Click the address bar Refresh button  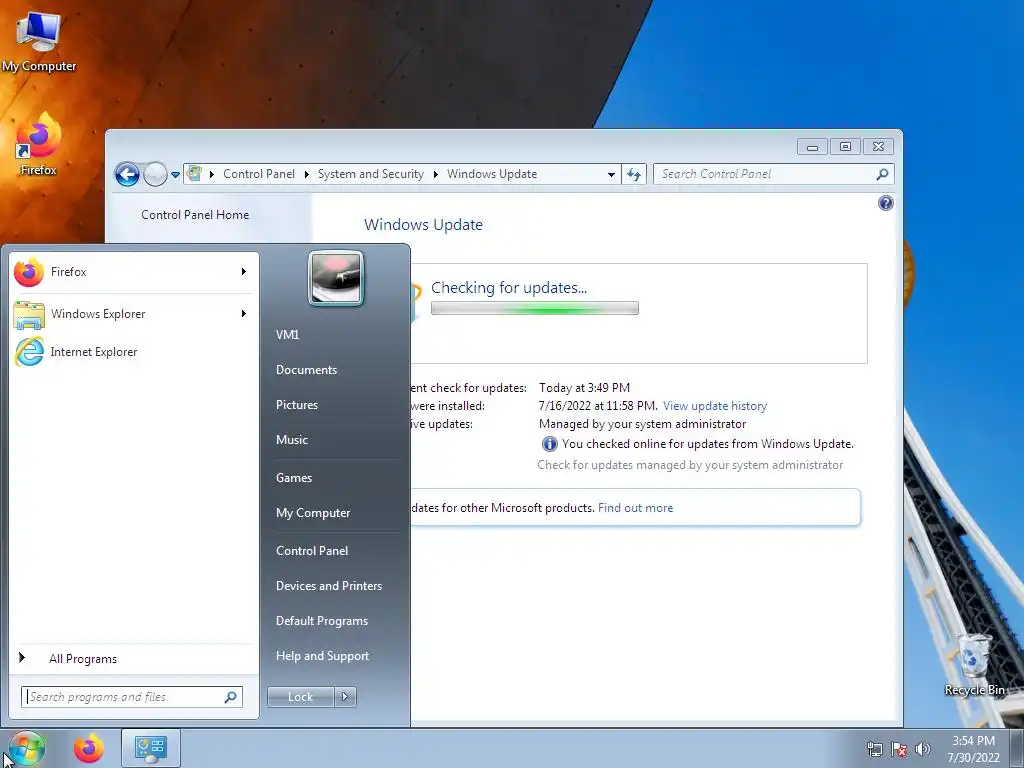pos(634,174)
